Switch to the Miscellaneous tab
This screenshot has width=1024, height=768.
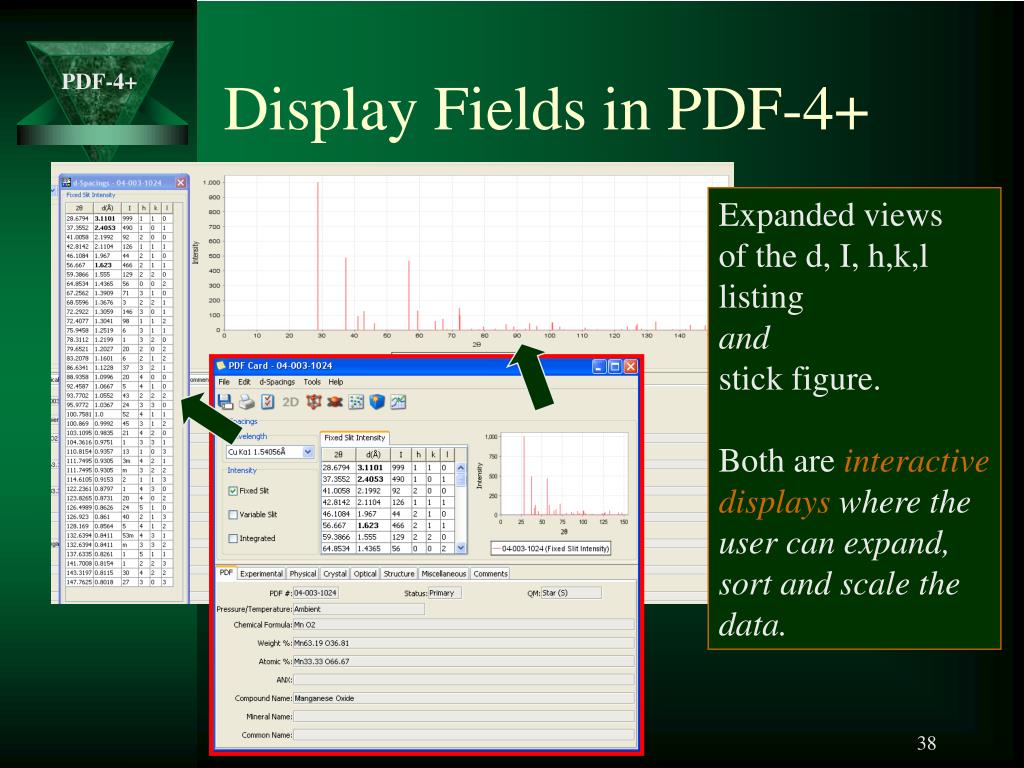pyautogui.click(x=444, y=573)
